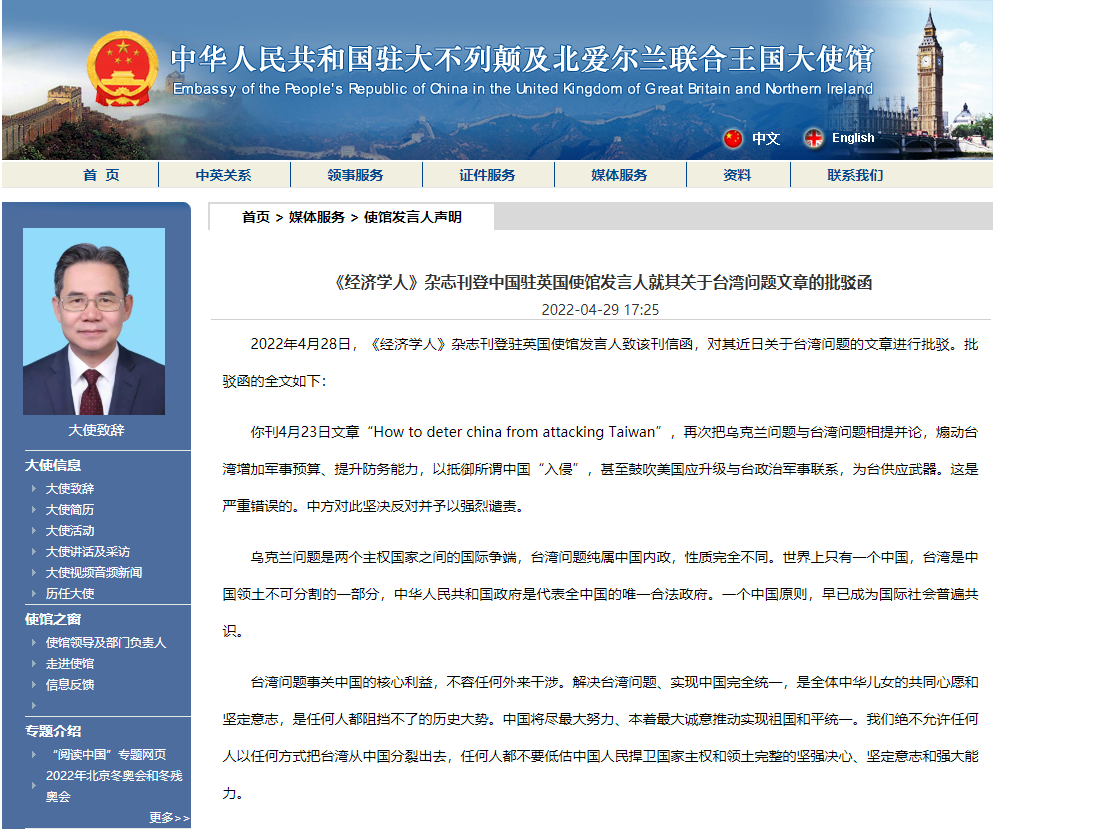
Task: Click the ambassador's portrait photo
Action: tap(96, 320)
